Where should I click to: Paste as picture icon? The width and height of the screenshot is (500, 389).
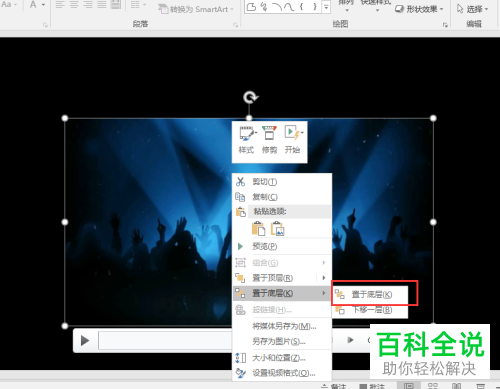click(x=277, y=229)
